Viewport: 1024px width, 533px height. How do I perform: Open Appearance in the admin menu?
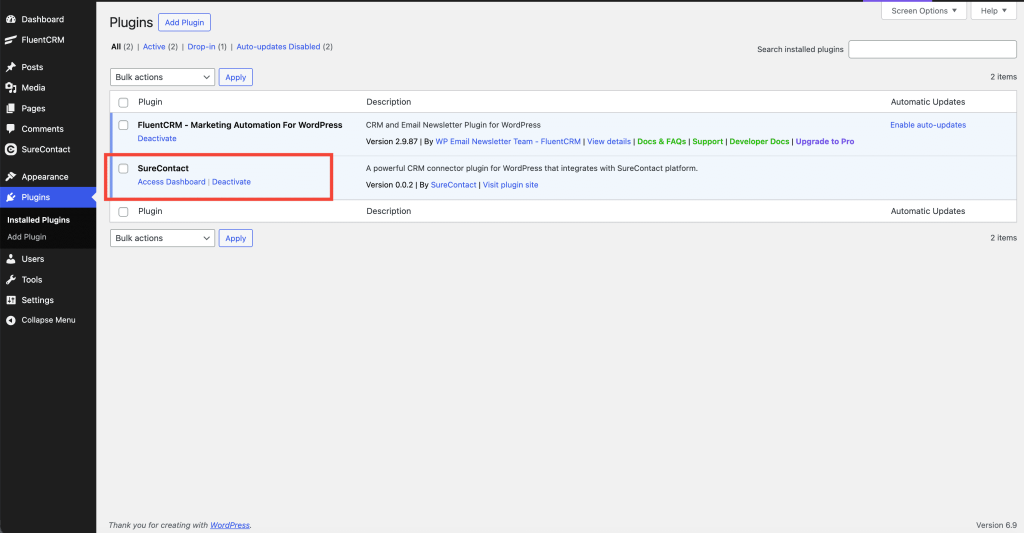point(44,177)
